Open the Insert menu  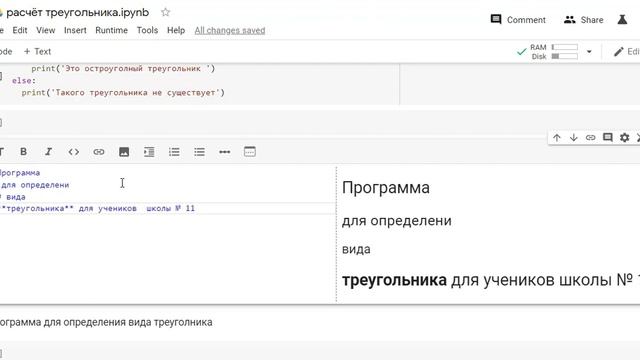(75, 30)
